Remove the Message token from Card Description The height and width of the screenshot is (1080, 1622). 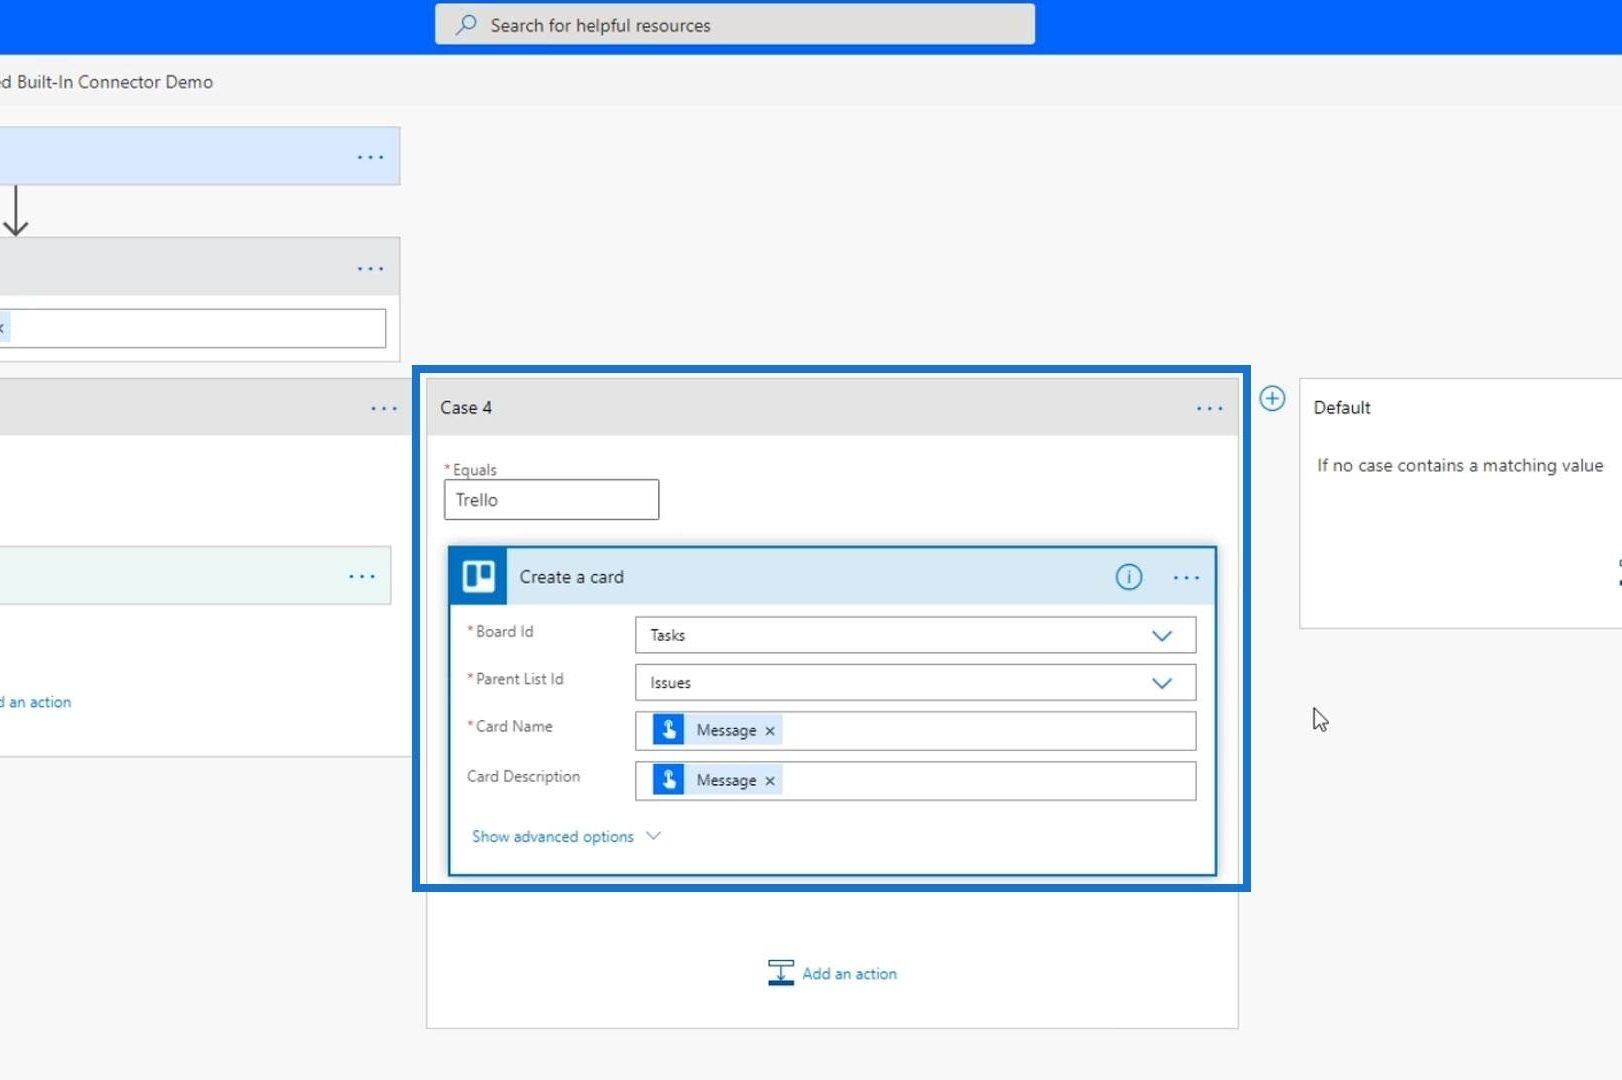click(770, 781)
